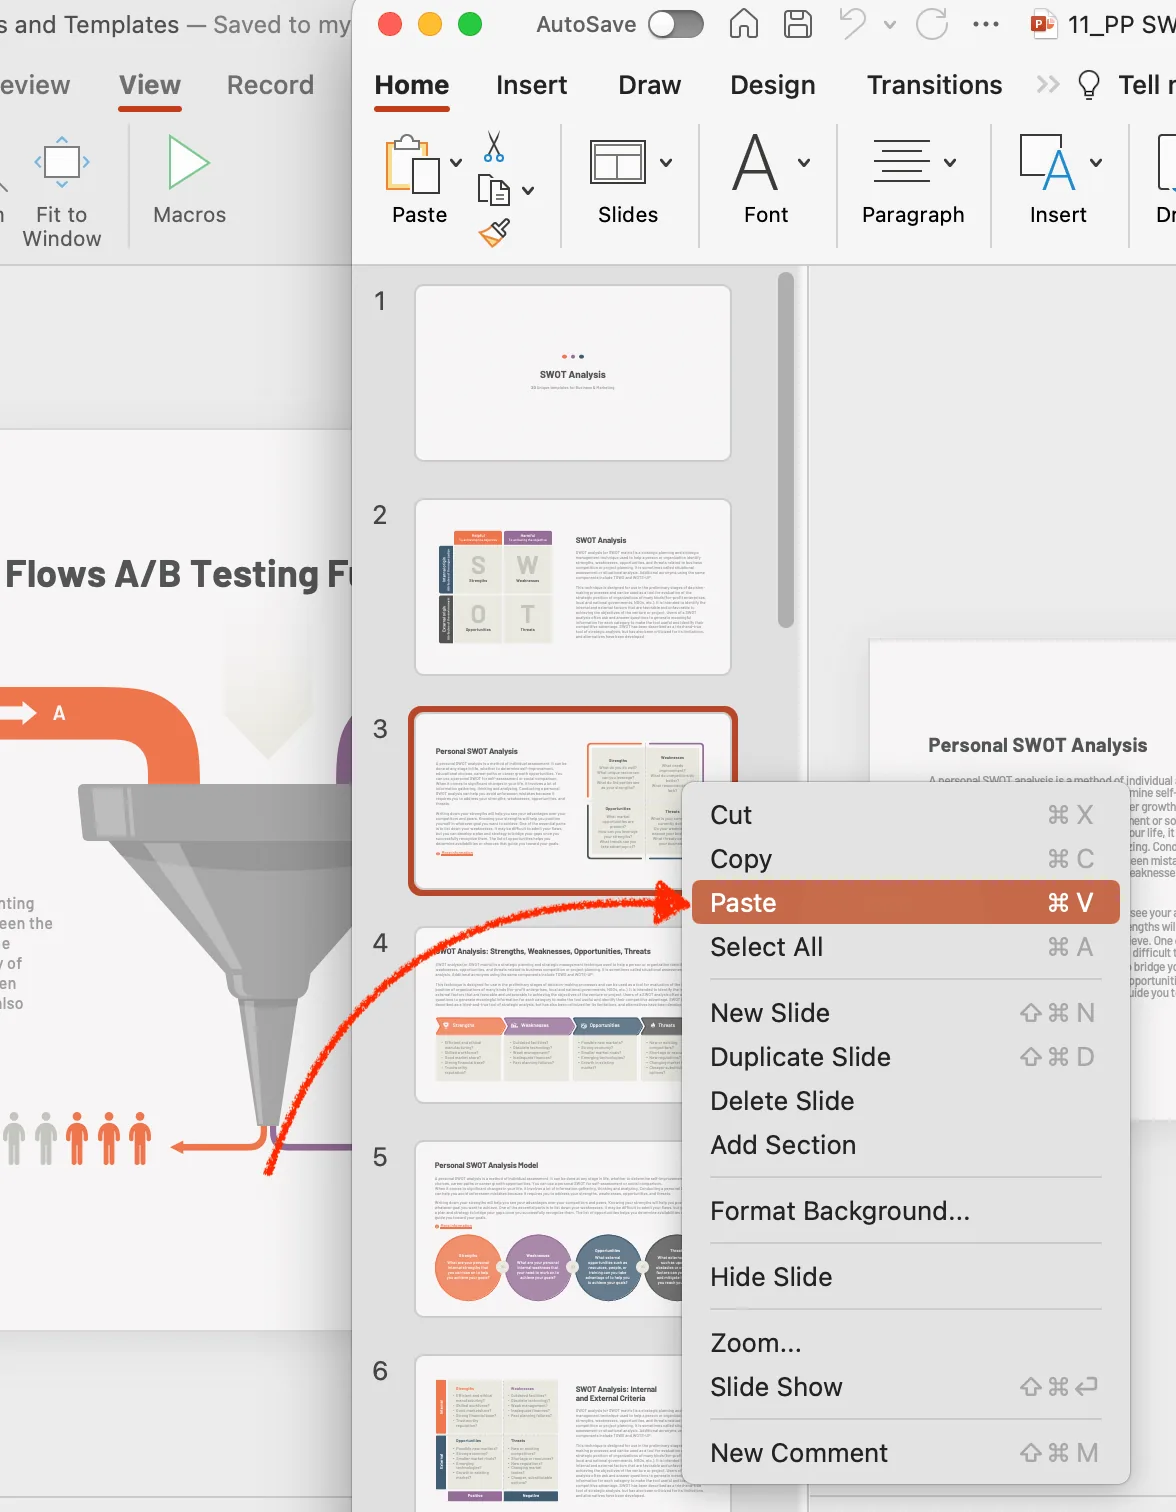Open the Review tab in back window
The image size is (1176, 1512).
[35, 86]
